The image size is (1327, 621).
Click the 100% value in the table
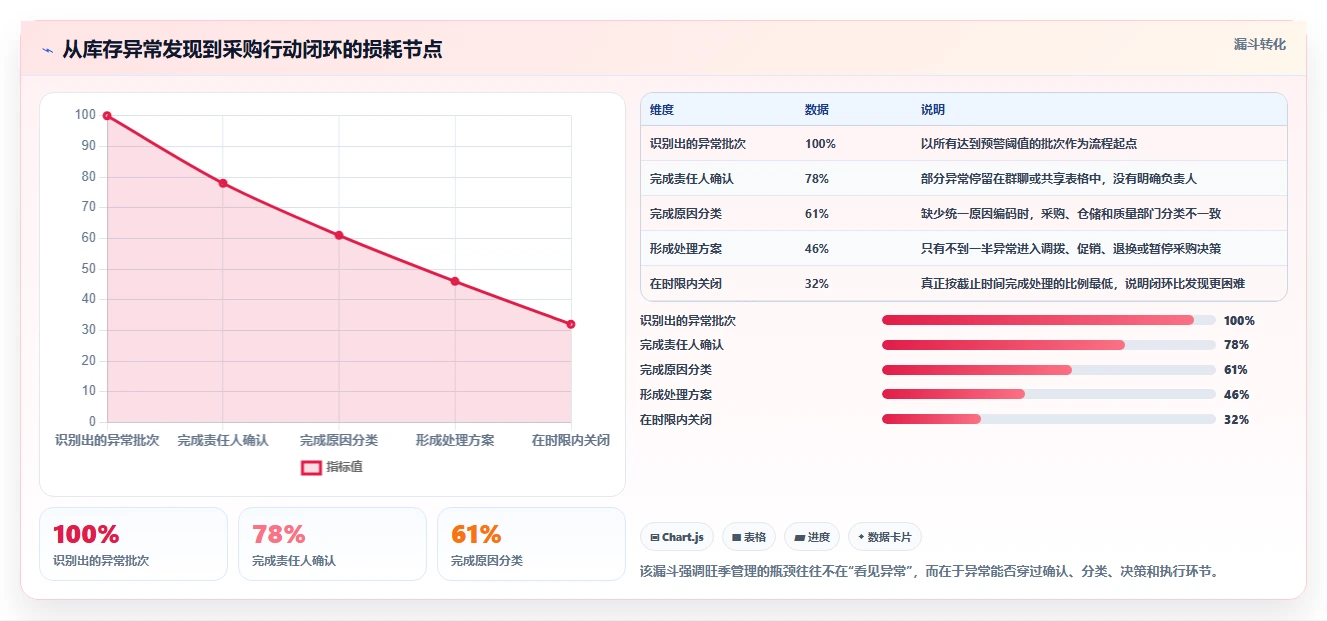coord(820,144)
